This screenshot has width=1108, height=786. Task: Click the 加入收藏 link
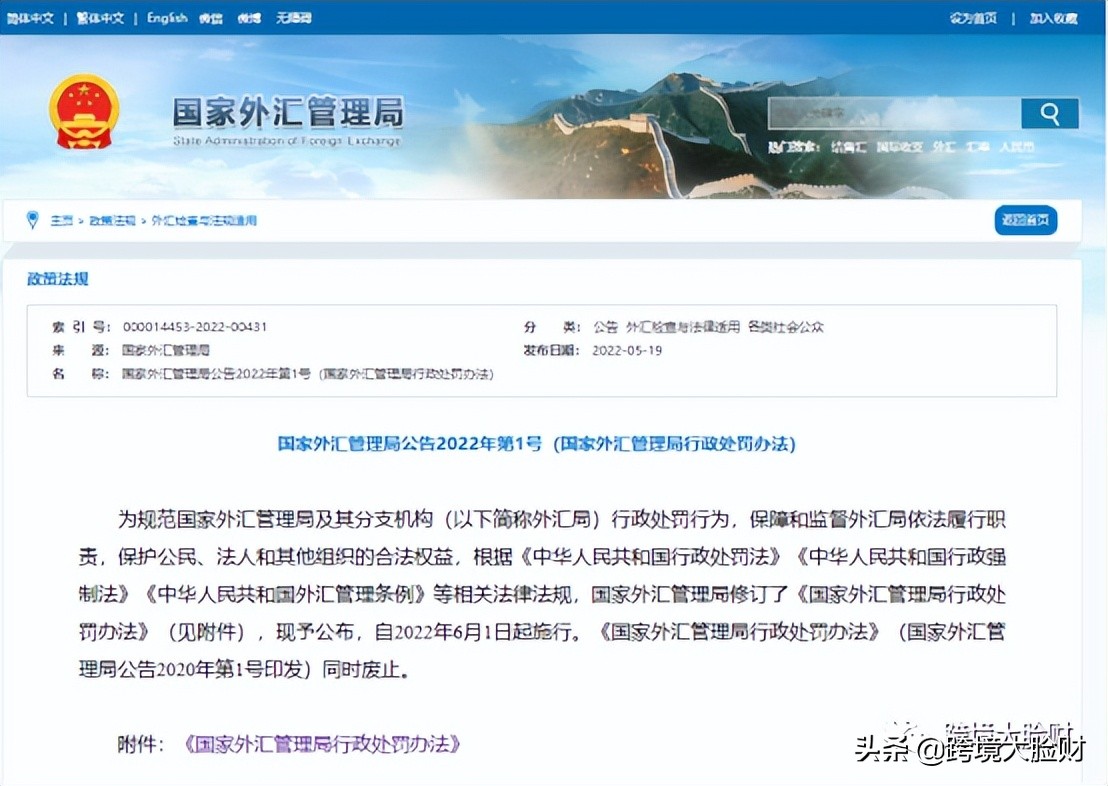[x=1055, y=17]
